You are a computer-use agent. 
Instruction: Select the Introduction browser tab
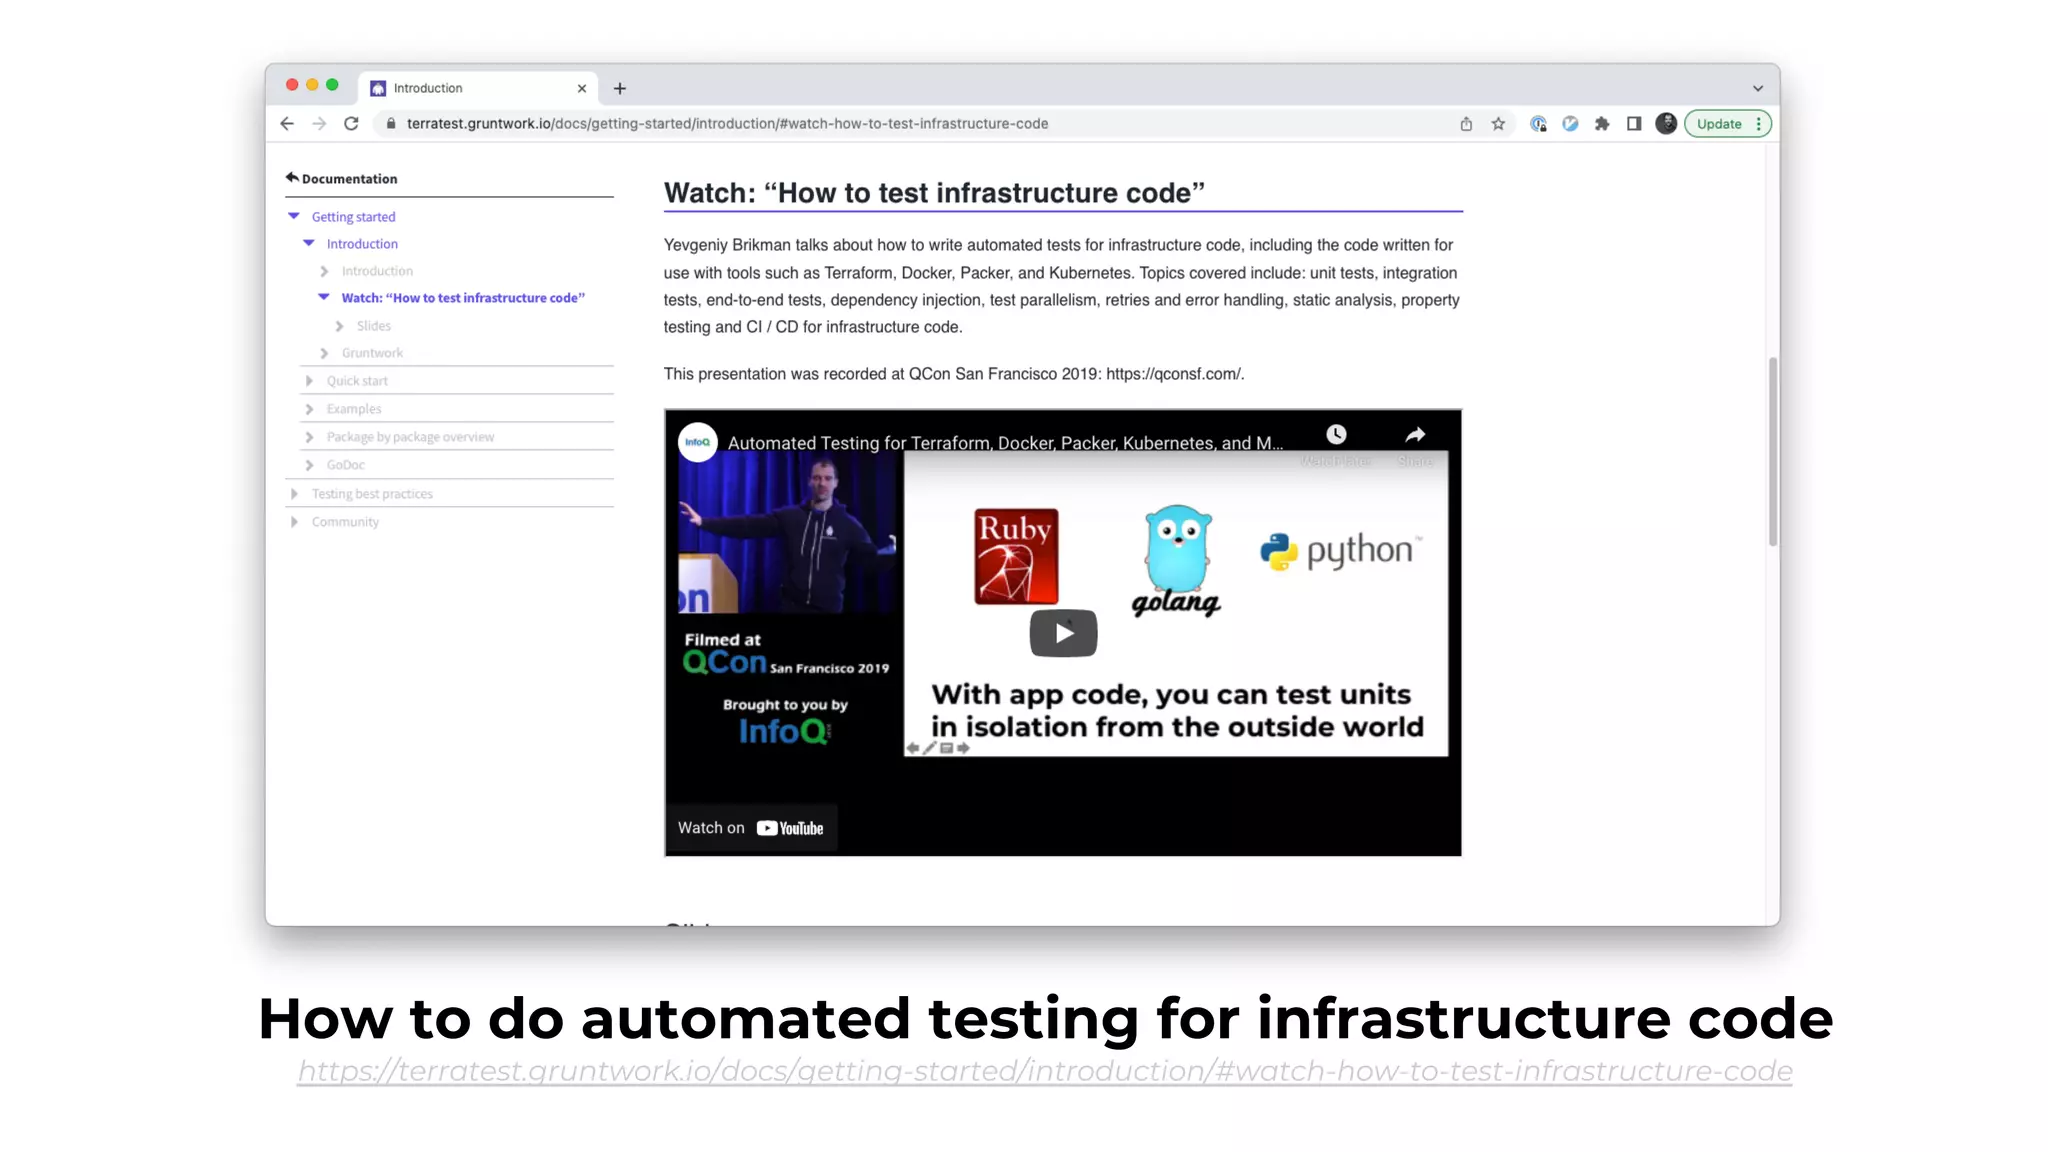478,88
